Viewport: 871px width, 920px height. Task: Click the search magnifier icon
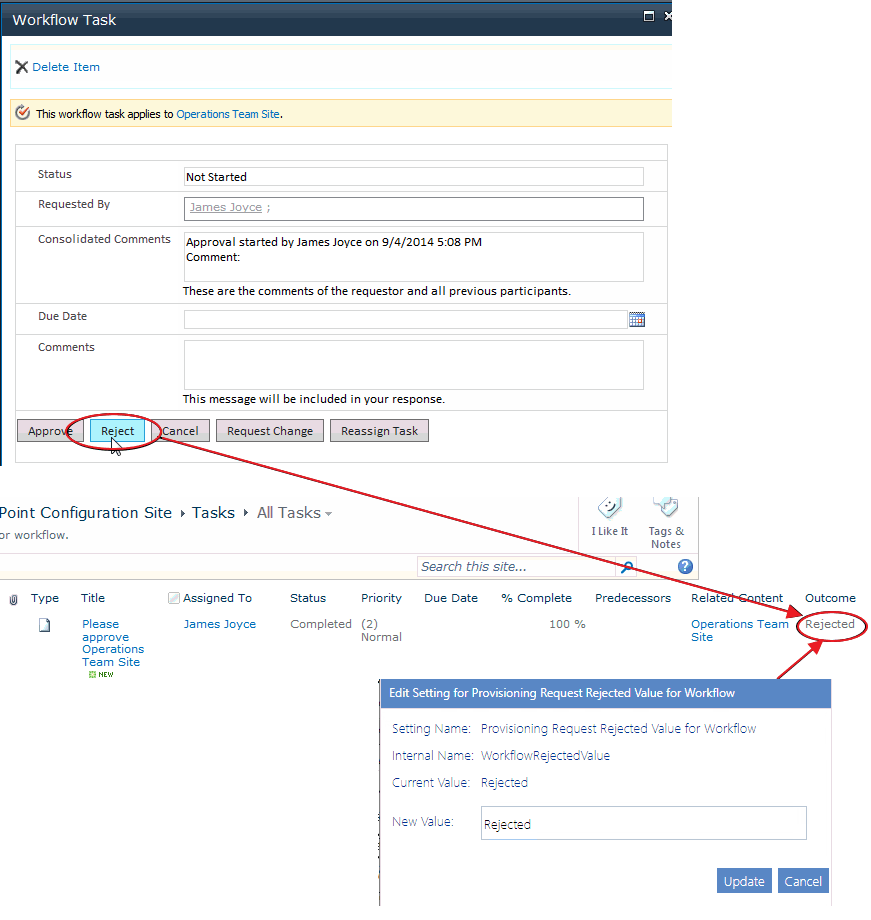click(x=627, y=566)
